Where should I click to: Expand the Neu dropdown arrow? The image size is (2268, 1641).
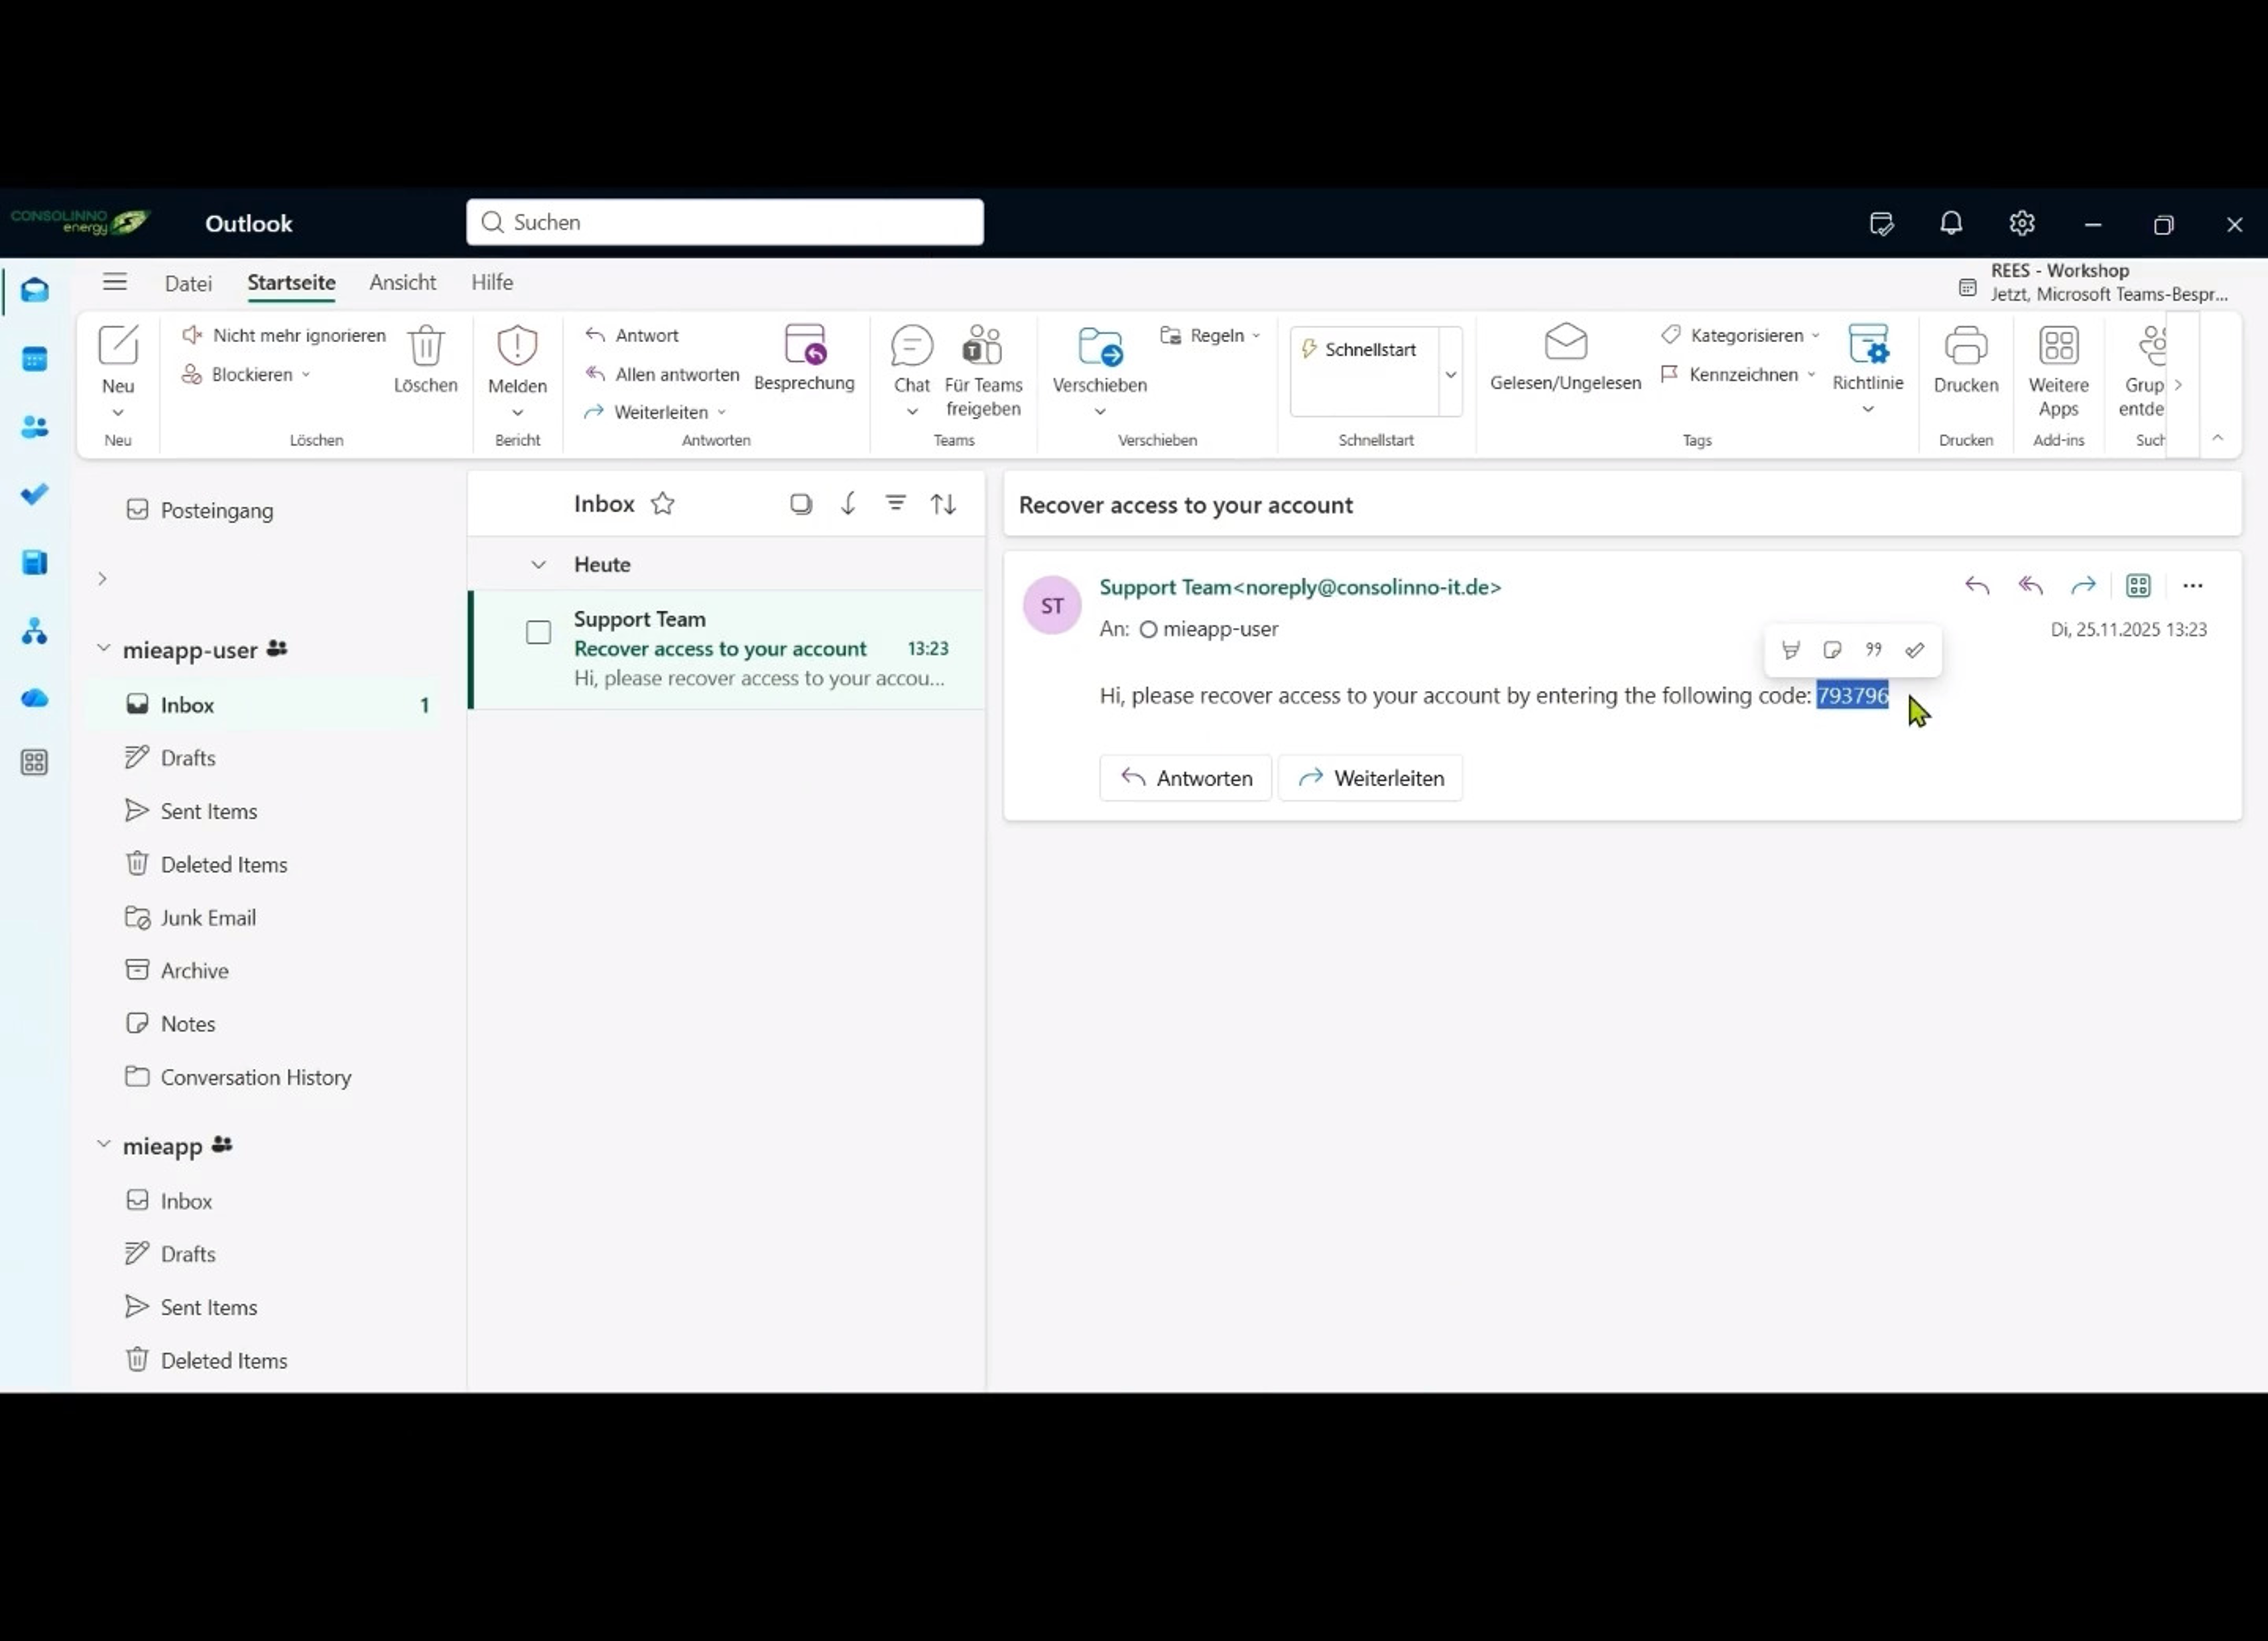click(x=118, y=412)
